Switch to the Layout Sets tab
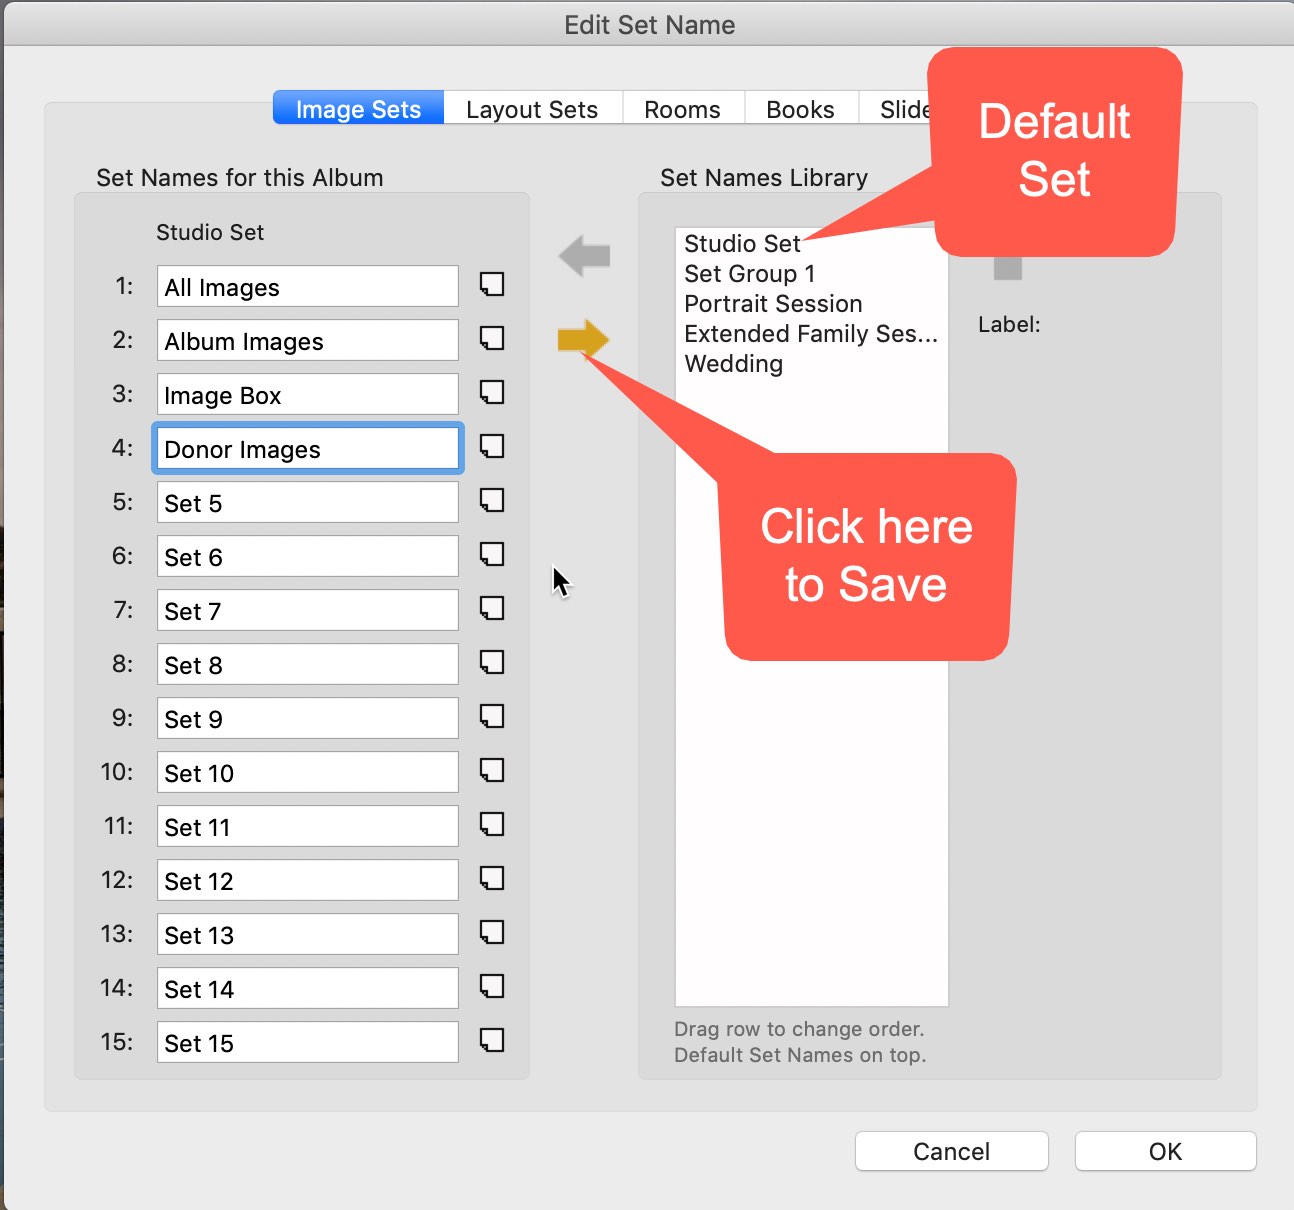Viewport: 1294px width, 1210px height. [532, 109]
